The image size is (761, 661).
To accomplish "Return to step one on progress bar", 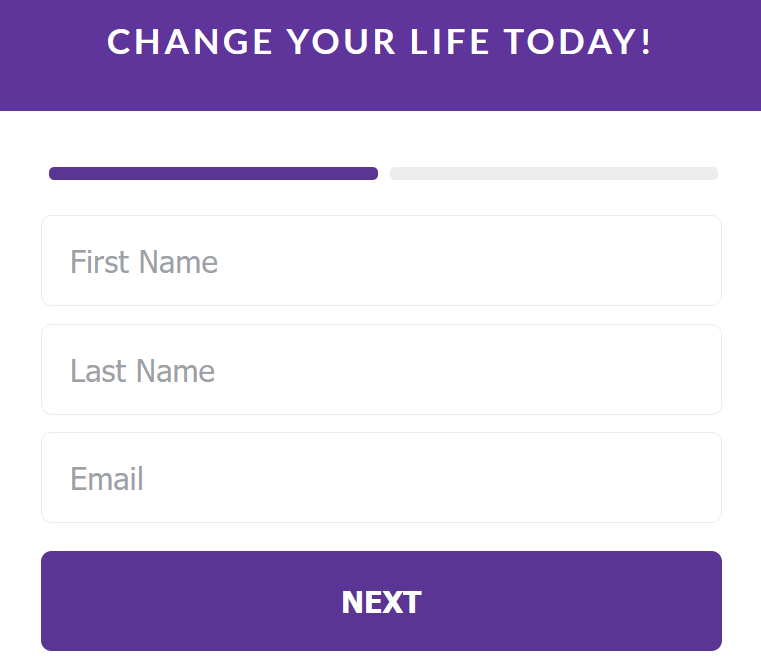I will [213, 174].
